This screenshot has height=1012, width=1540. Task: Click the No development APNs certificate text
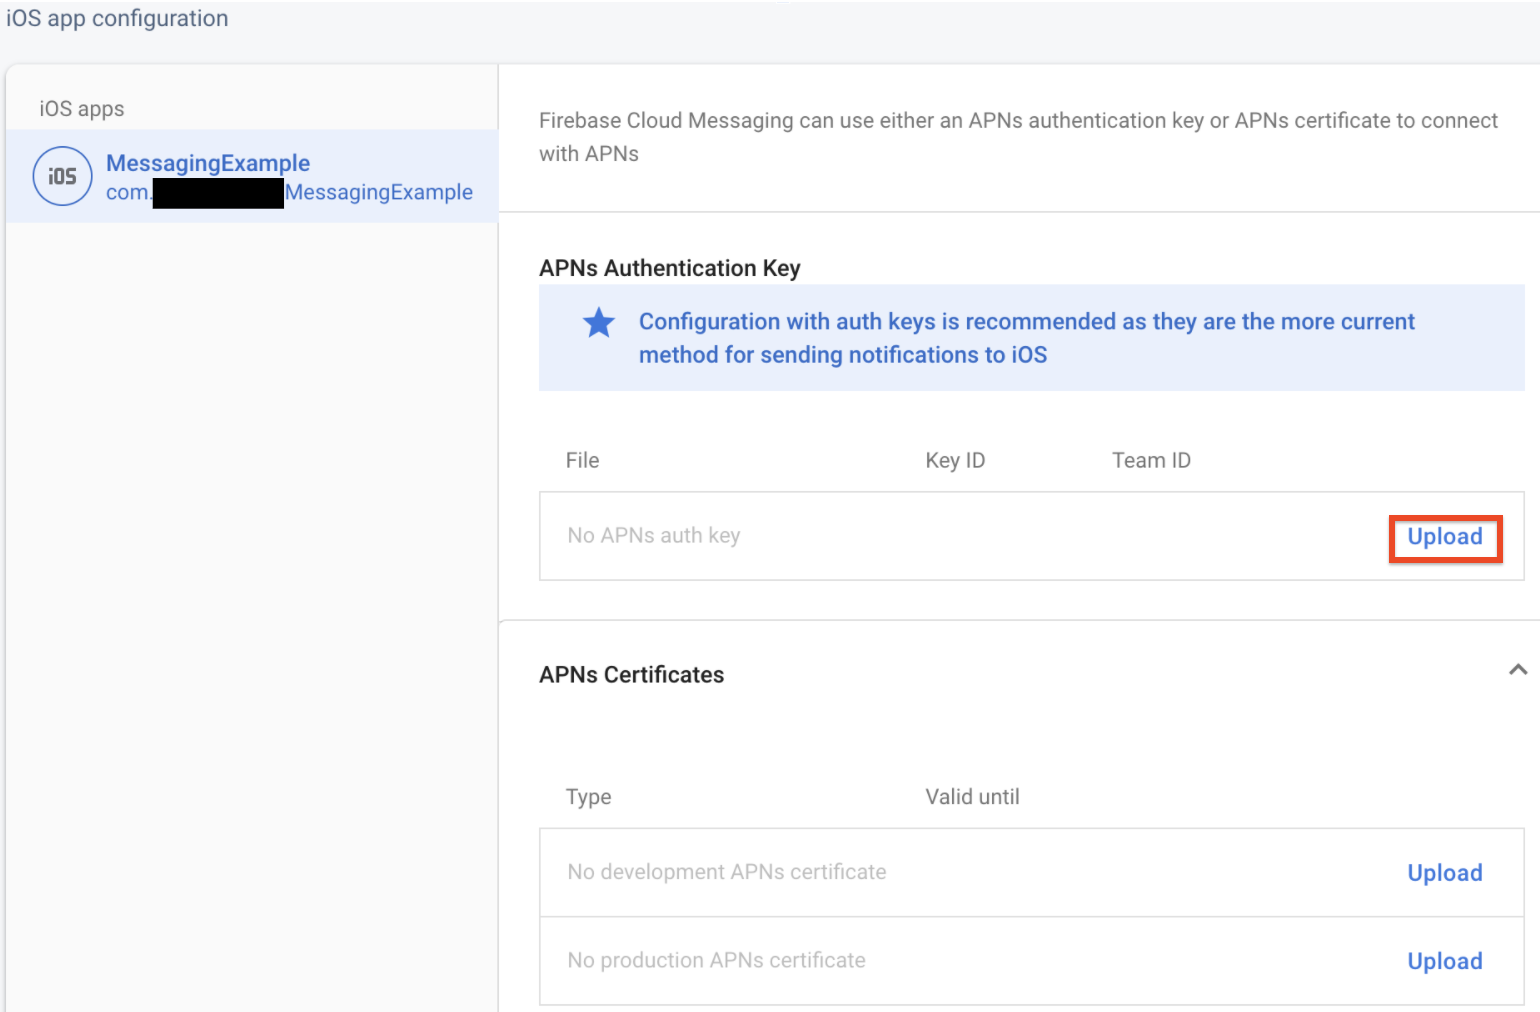(x=727, y=872)
